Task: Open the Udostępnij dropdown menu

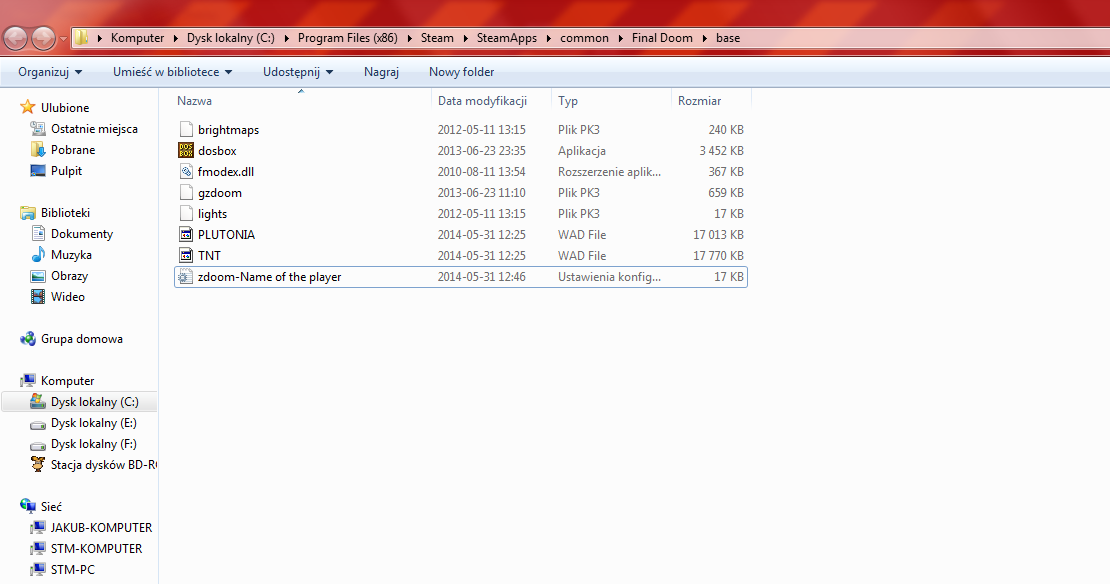Action: [x=297, y=71]
